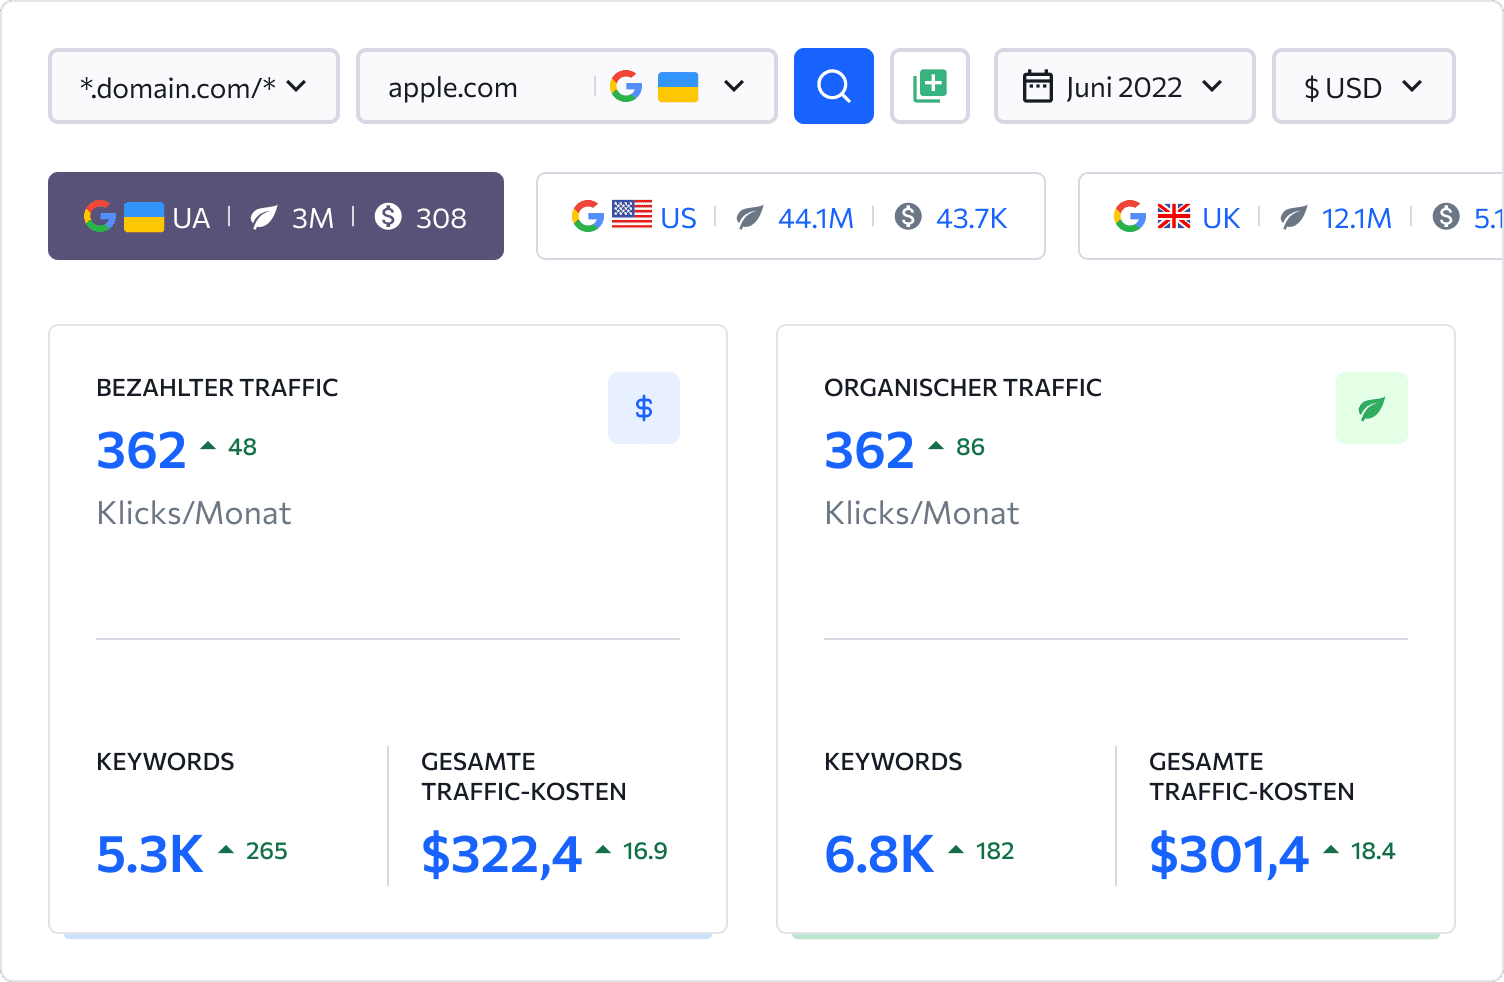Expand the search engine region chevron
Screen dimensions: 1504x982
point(734,86)
